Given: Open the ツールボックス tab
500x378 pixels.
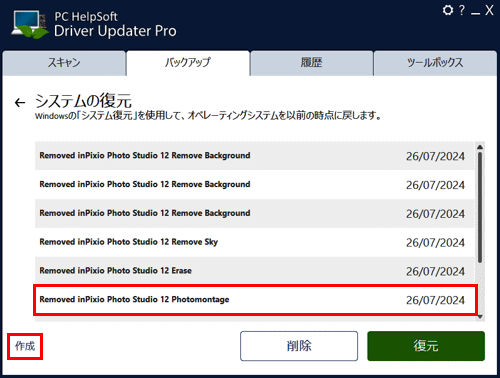Looking at the screenshot, I should [435, 63].
